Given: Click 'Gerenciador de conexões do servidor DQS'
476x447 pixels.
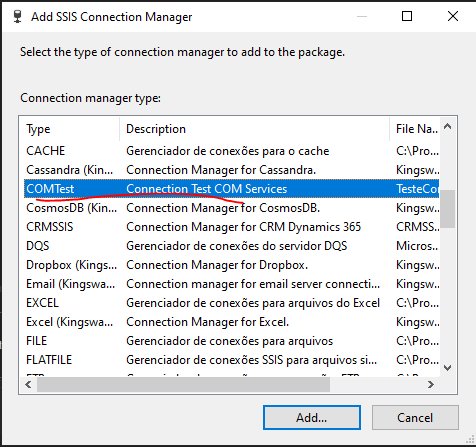Looking at the screenshot, I should (x=237, y=246).
